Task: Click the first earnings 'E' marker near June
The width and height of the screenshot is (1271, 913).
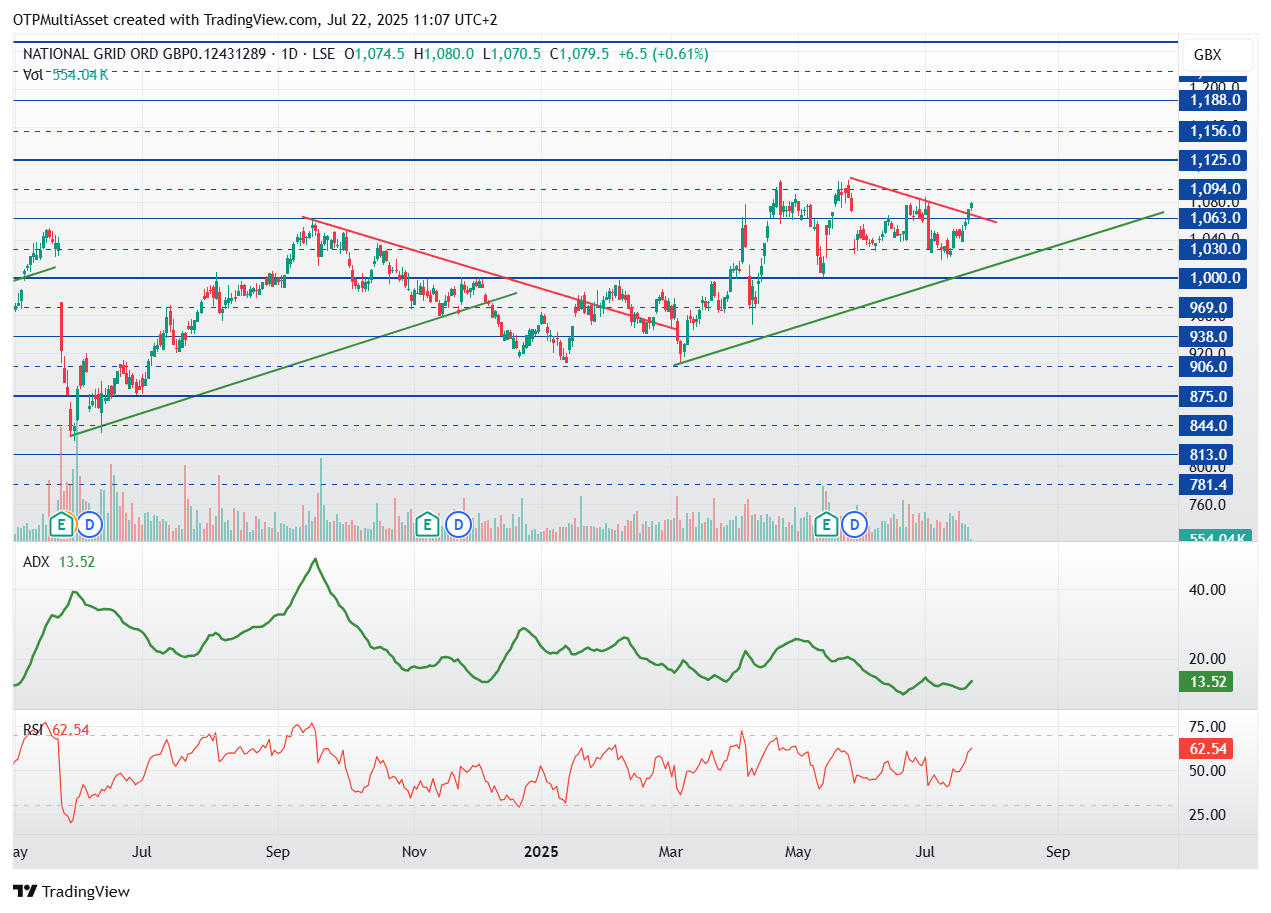Action: (x=63, y=523)
